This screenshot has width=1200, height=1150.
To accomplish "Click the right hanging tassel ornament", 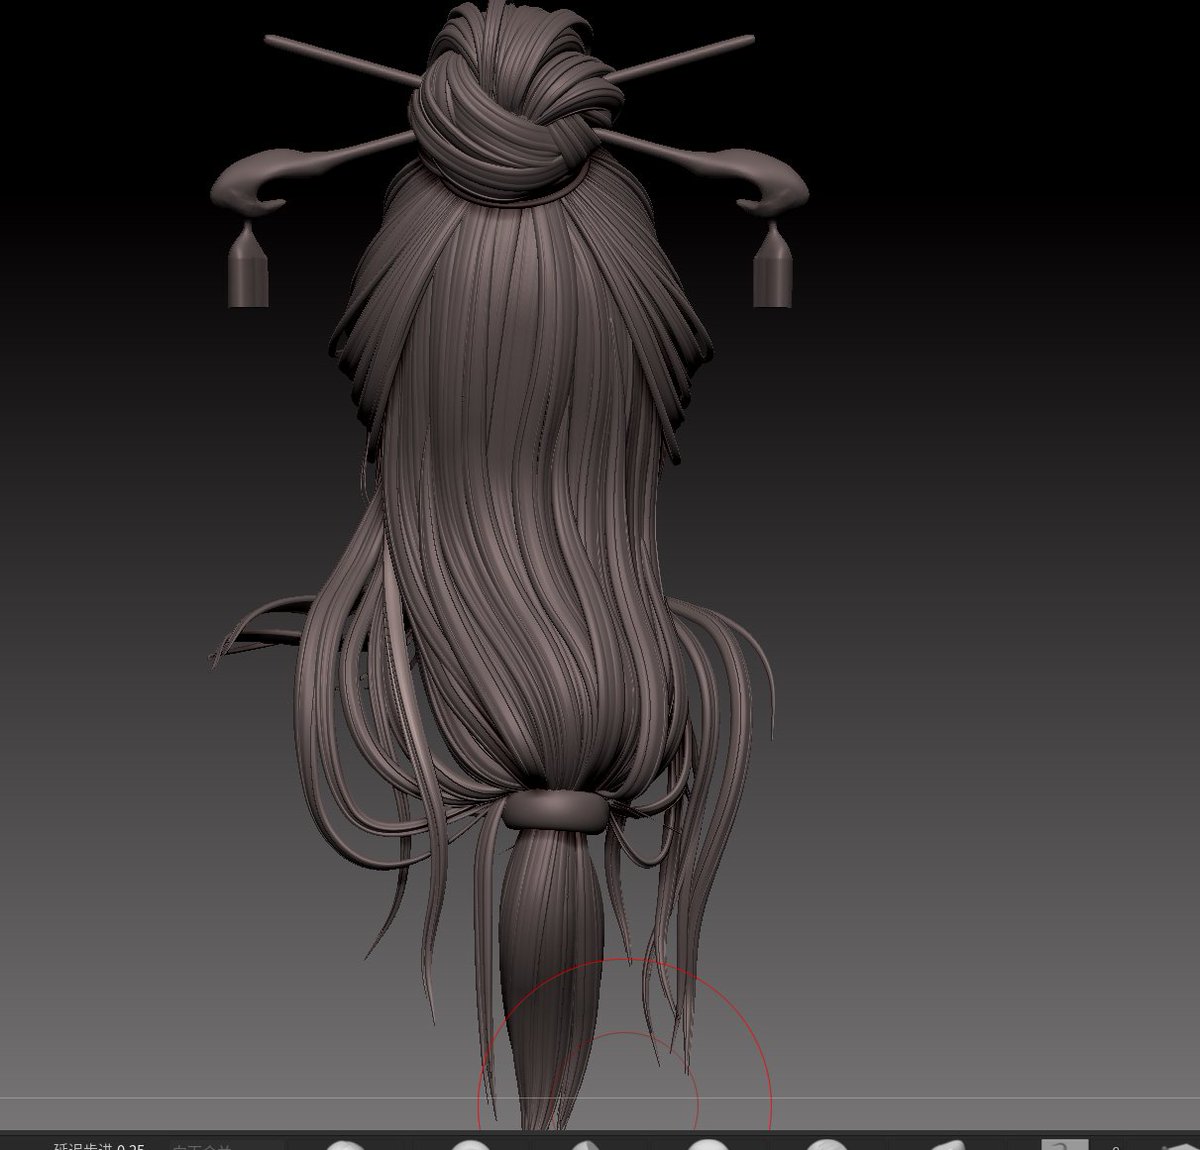I will pyautogui.click(x=771, y=264).
